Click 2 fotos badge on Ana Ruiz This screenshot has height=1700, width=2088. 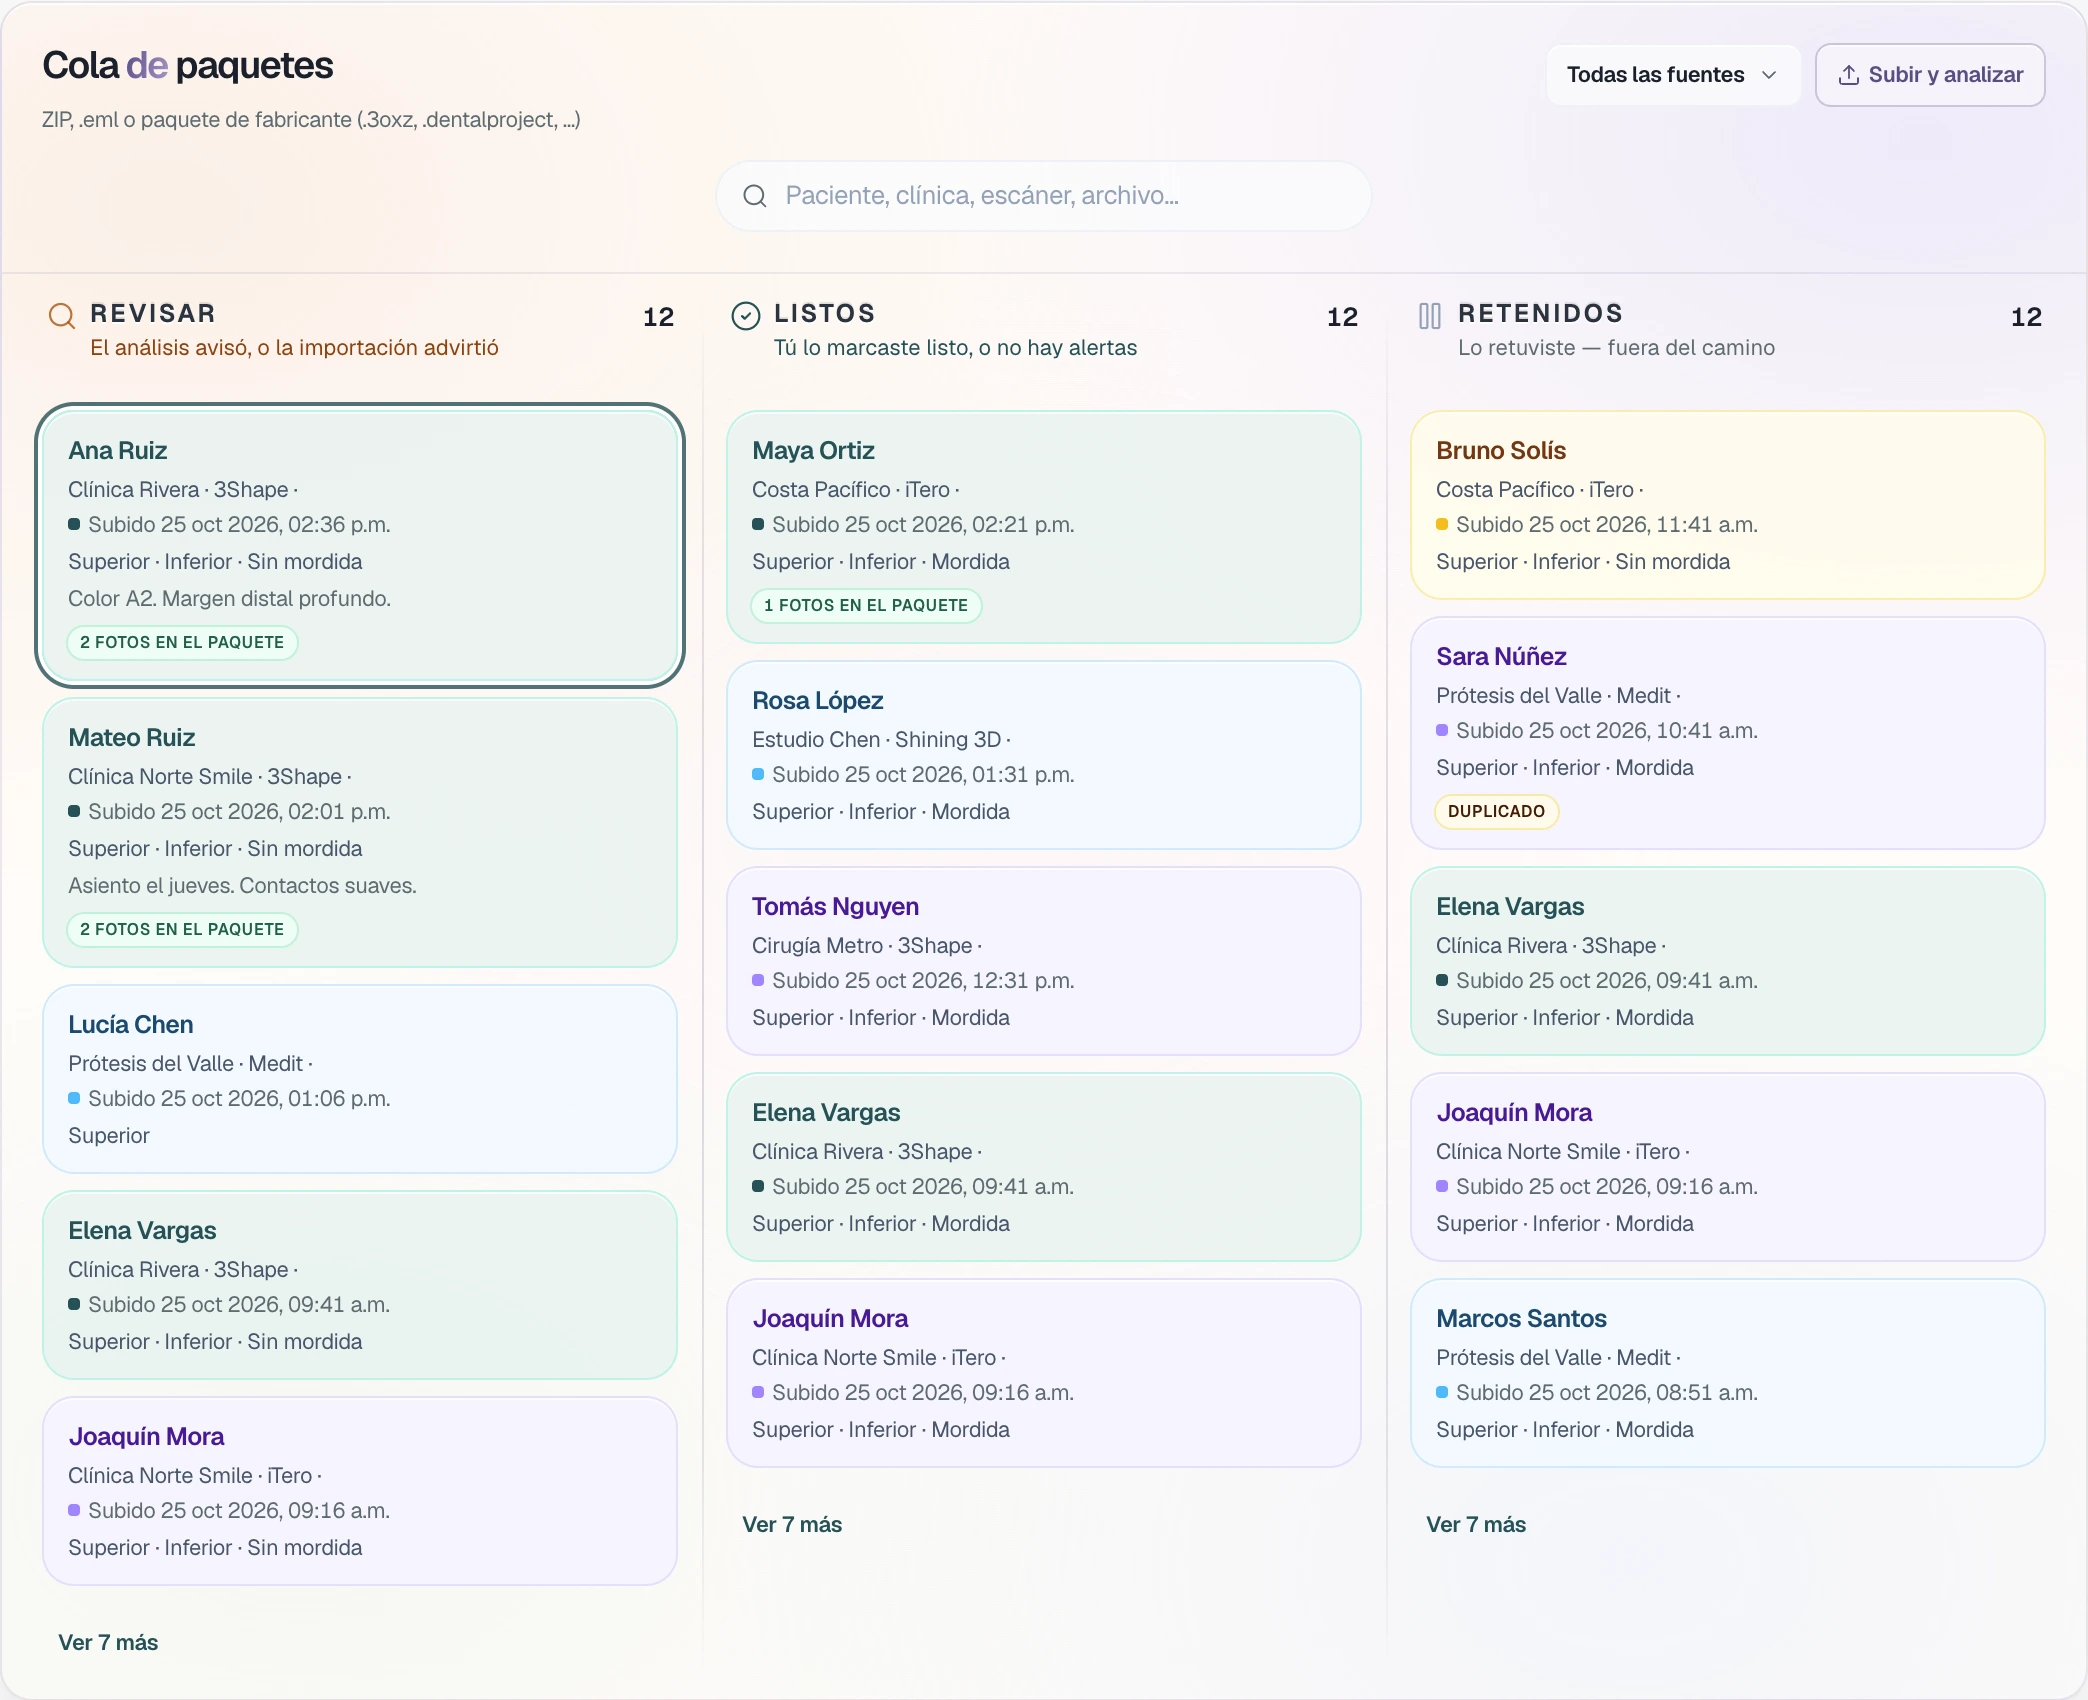pyautogui.click(x=182, y=642)
